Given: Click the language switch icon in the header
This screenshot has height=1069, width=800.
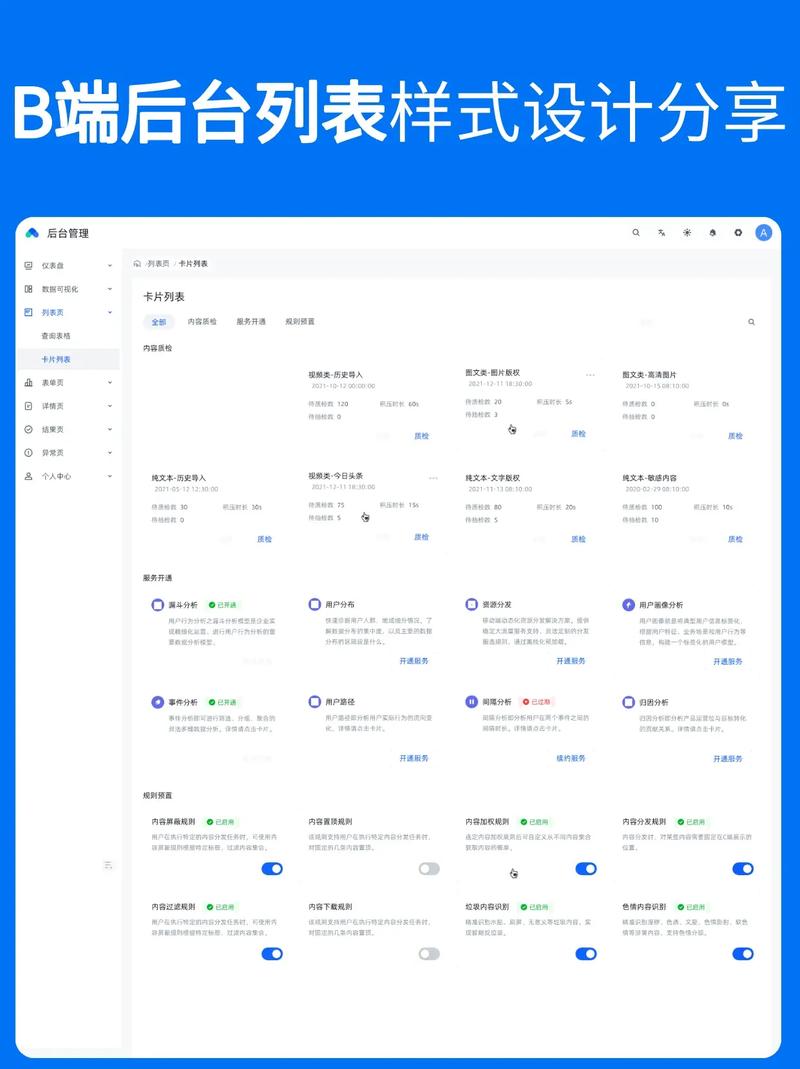Looking at the screenshot, I should (x=661, y=232).
